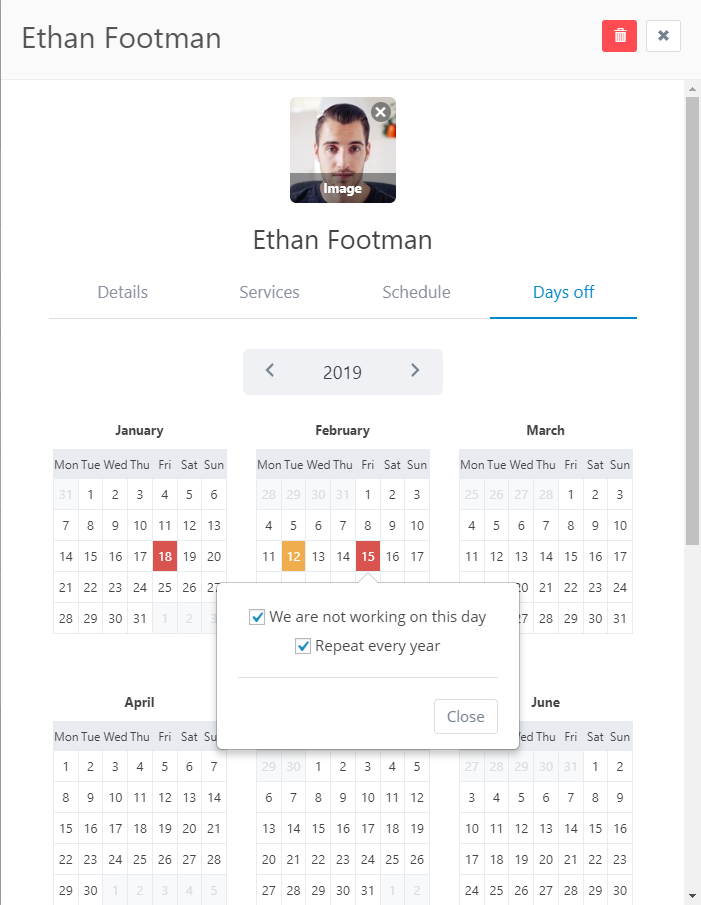
Task: Uncheck "We are not working on this day"
Action: [257, 617]
